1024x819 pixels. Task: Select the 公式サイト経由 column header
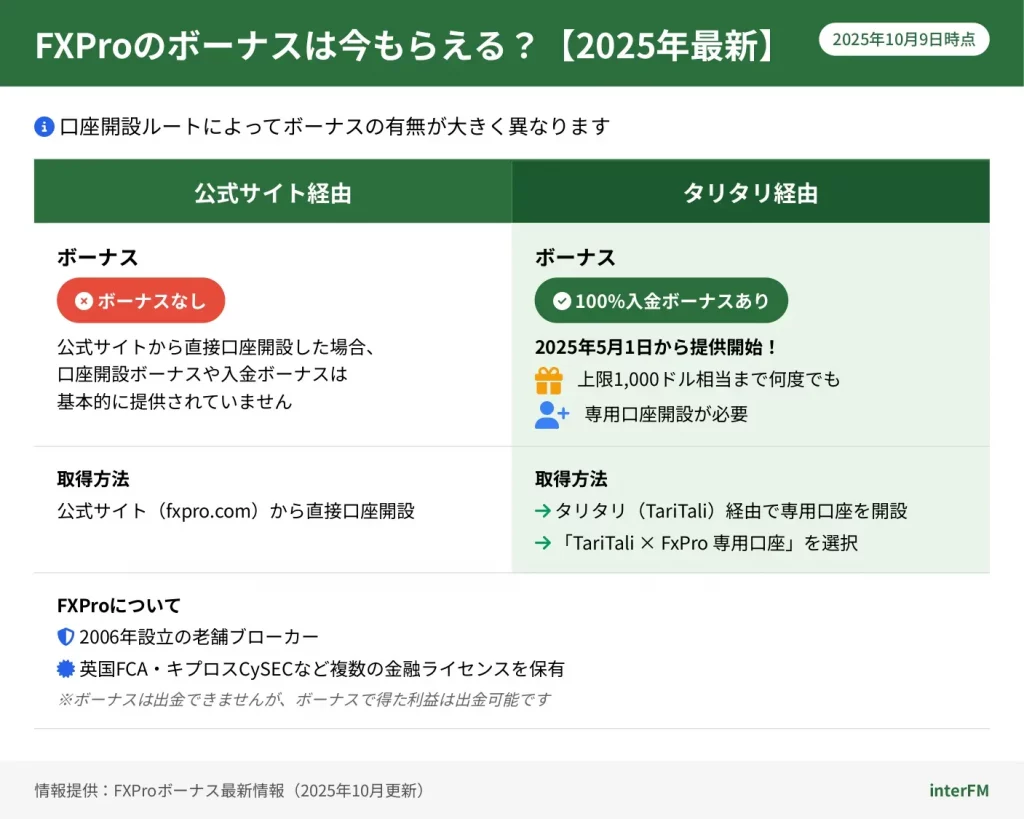273,193
